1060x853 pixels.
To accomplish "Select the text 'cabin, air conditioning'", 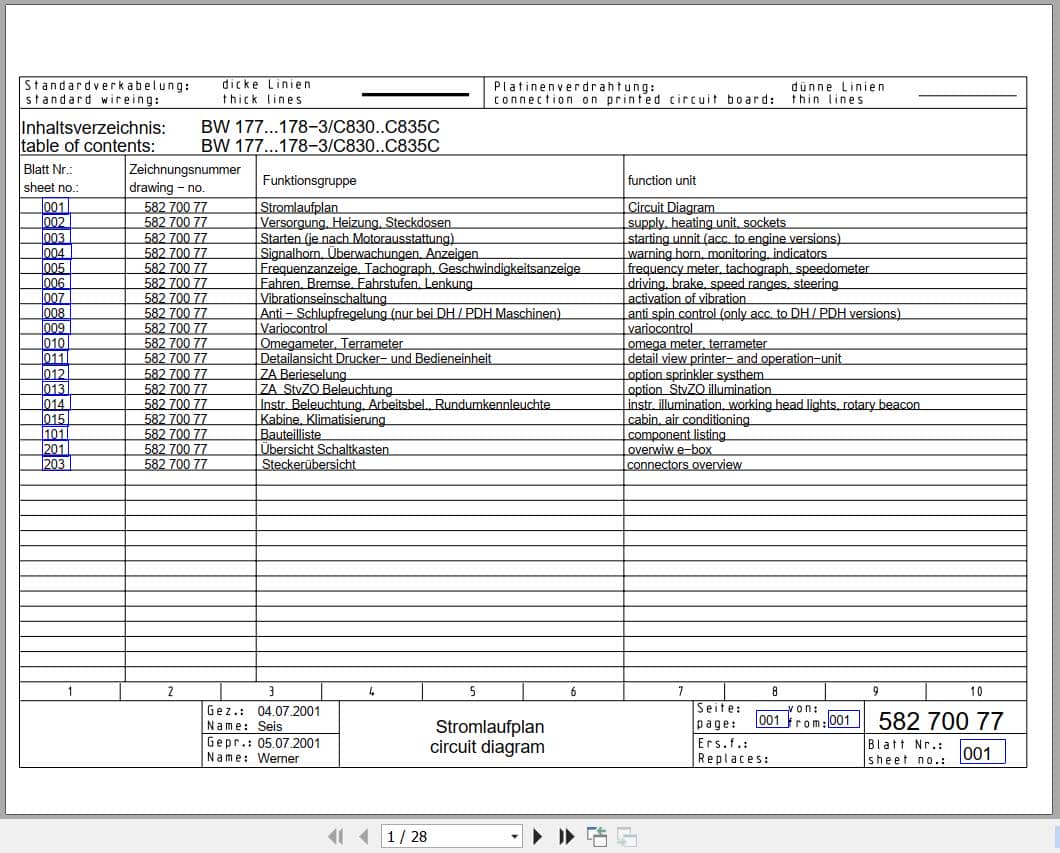I will (688, 419).
